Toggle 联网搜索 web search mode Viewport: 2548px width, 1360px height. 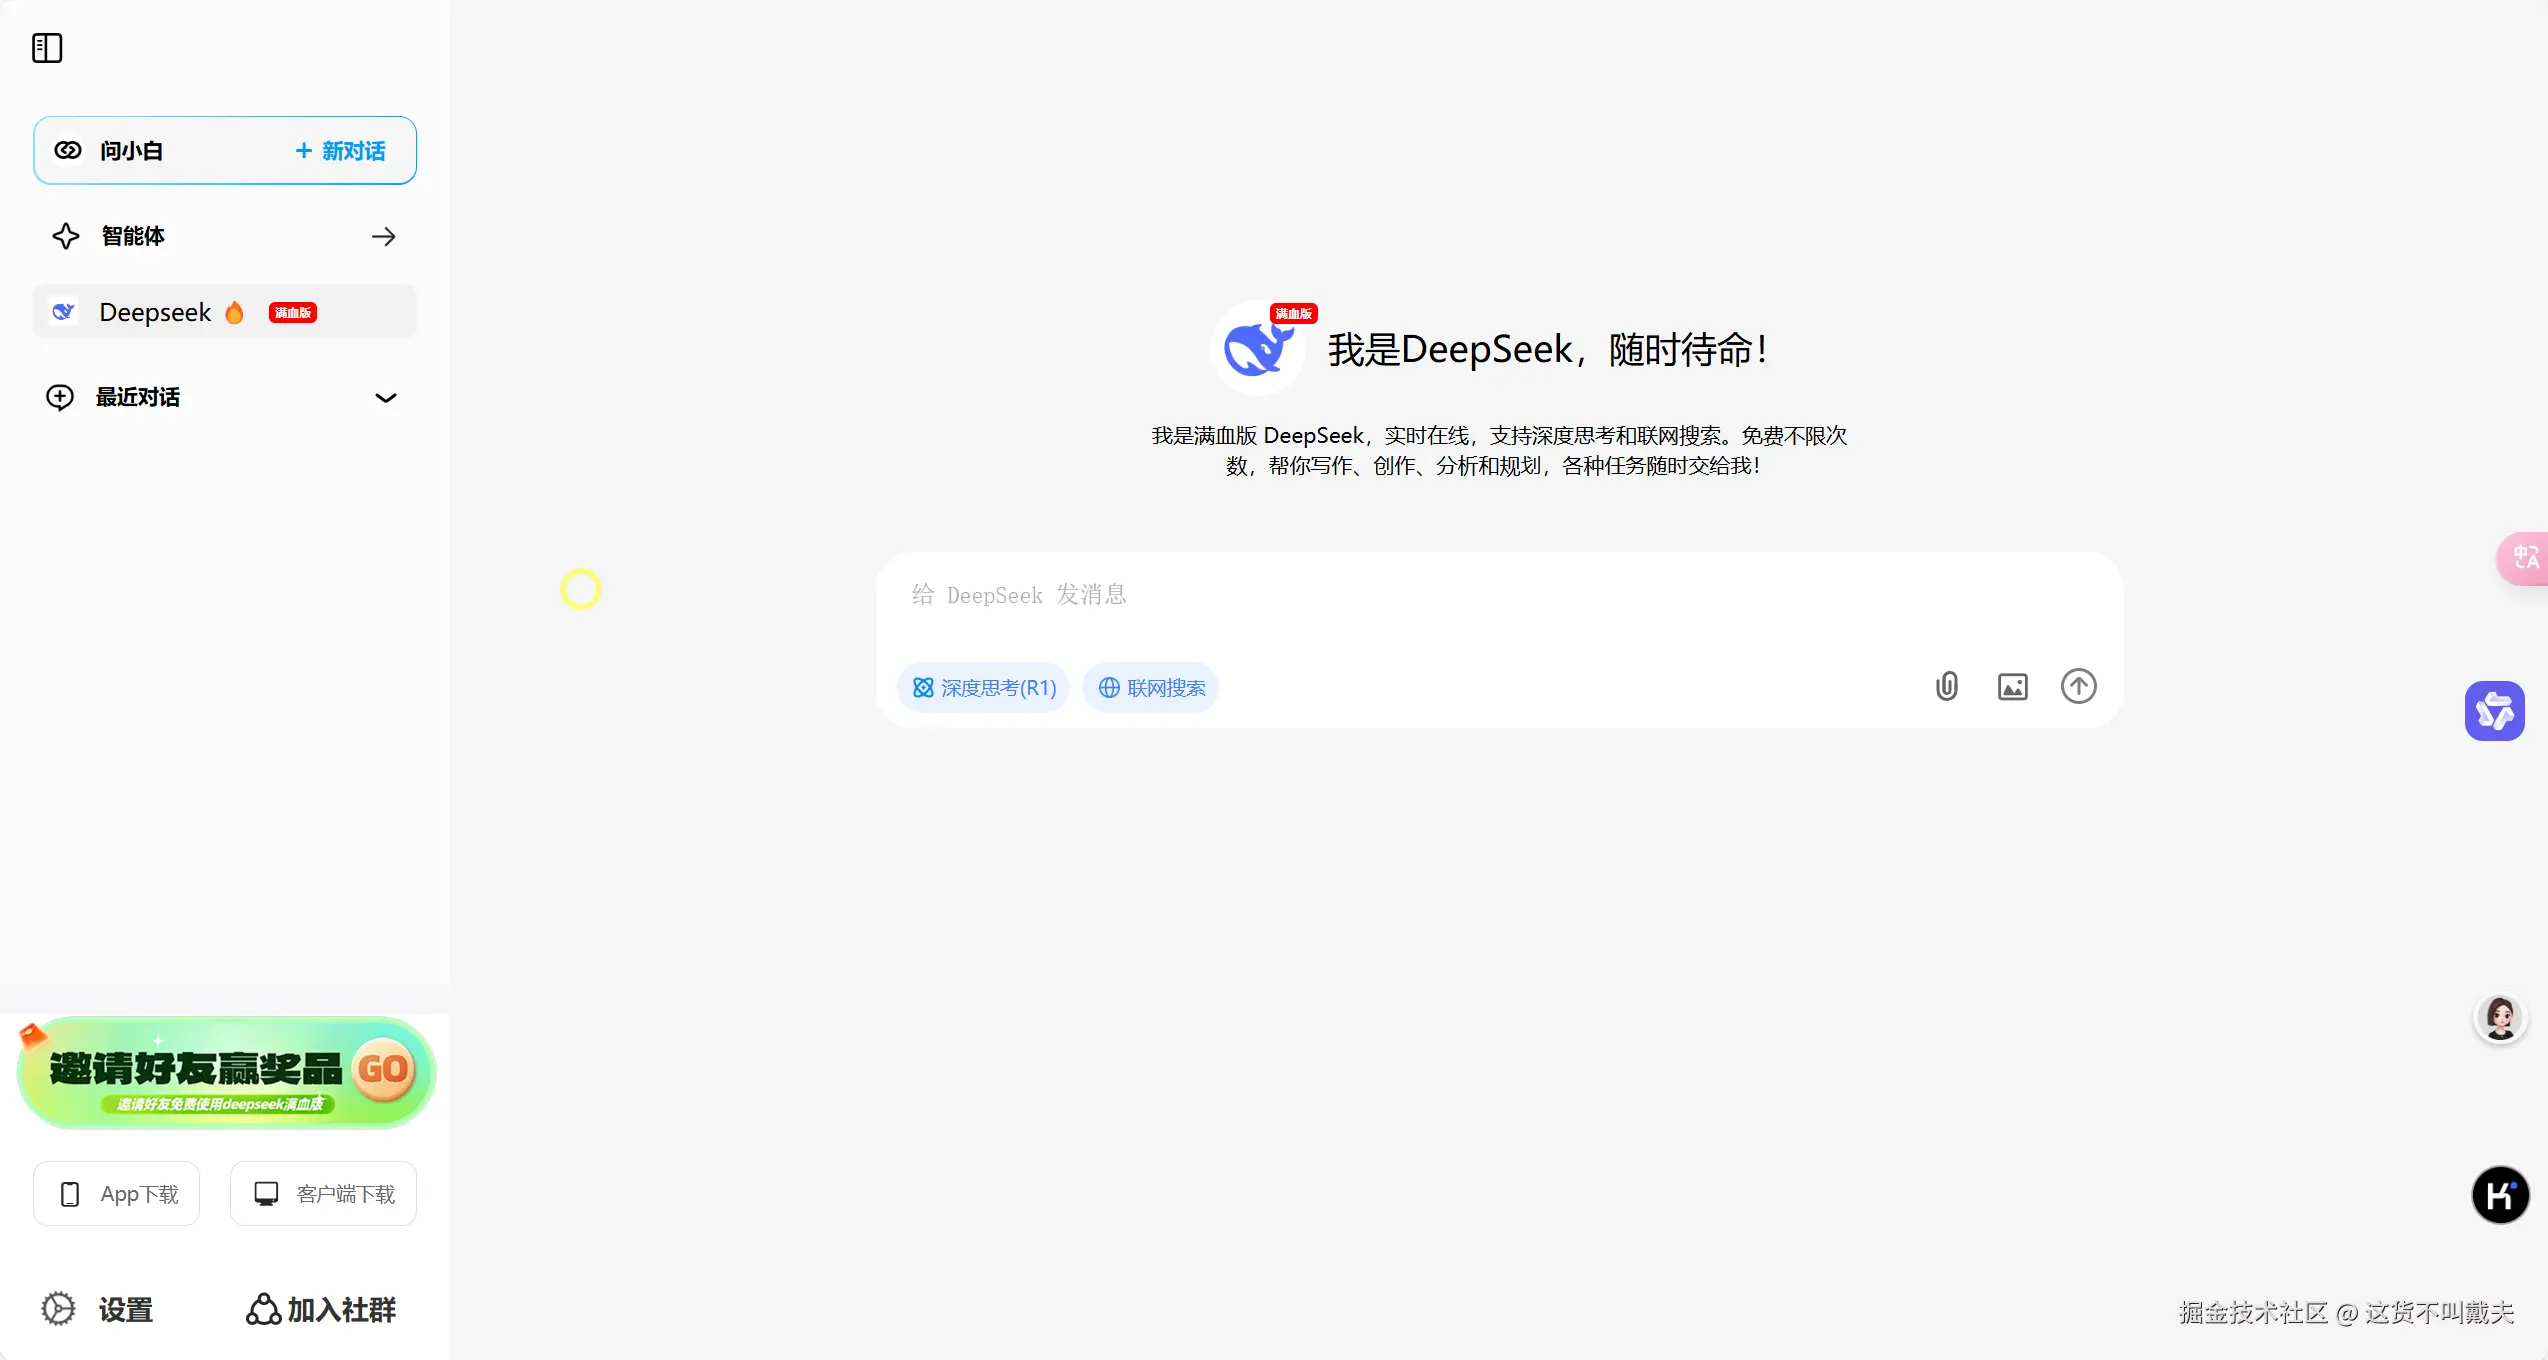pos(1151,688)
